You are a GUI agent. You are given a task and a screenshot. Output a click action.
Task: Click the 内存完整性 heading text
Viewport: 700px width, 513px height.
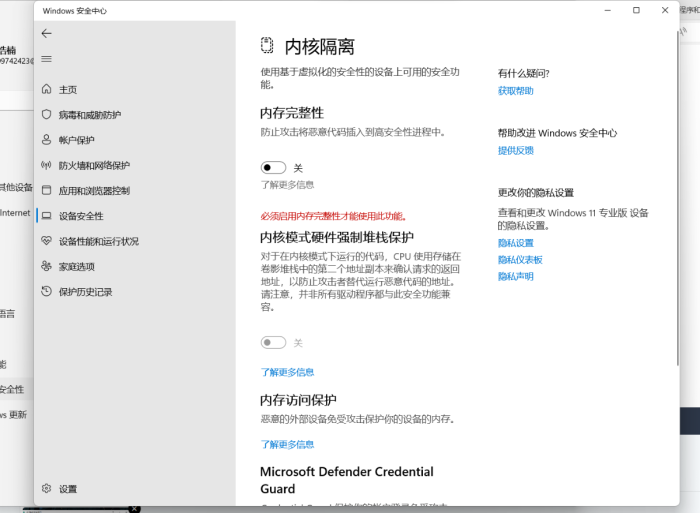(x=292, y=113)
